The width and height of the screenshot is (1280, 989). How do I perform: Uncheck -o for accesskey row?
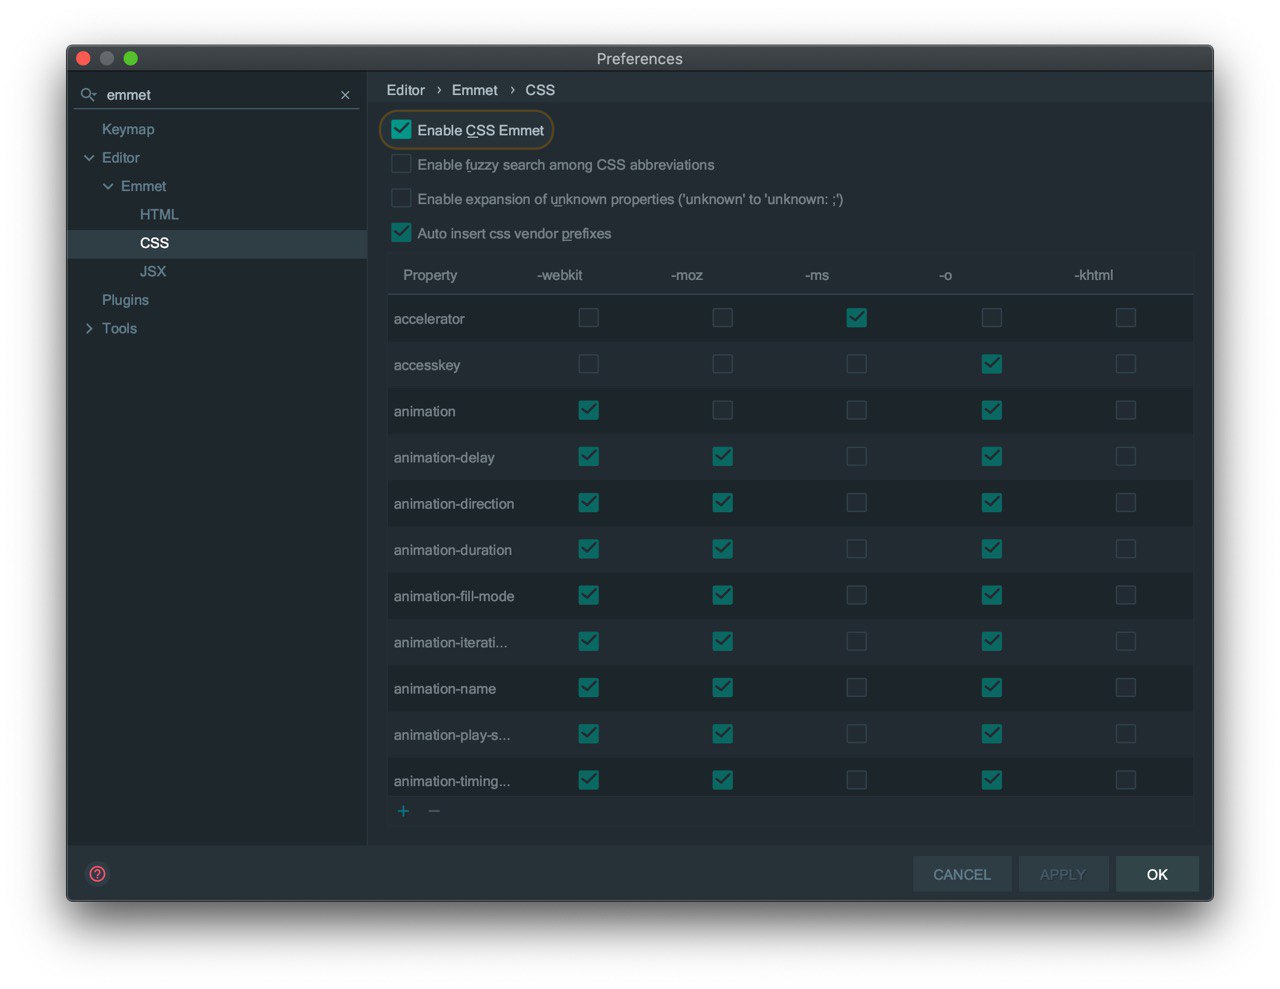992,364
